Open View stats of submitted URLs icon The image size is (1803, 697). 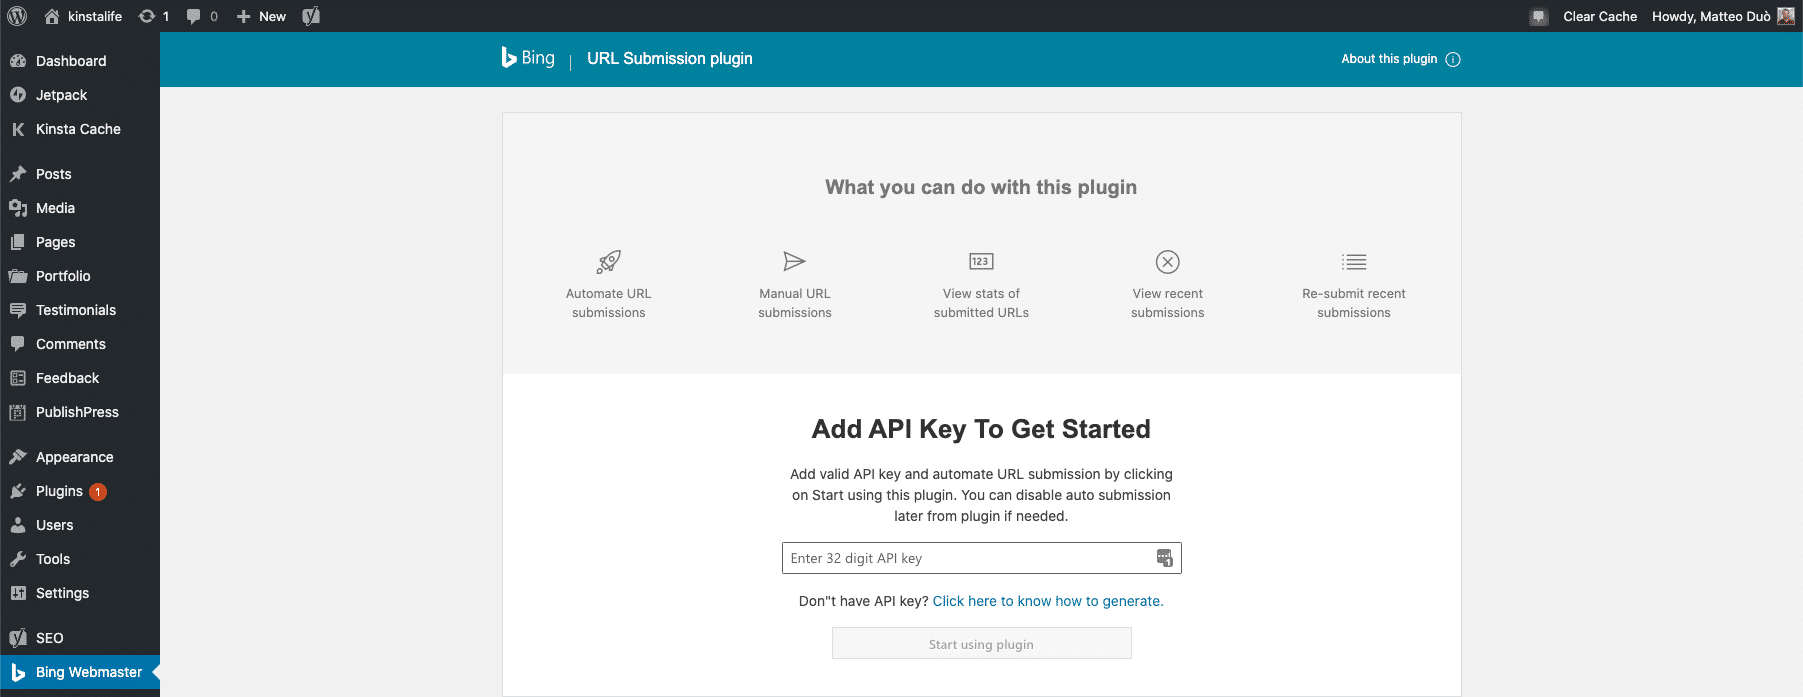click(x=980, y=260)
